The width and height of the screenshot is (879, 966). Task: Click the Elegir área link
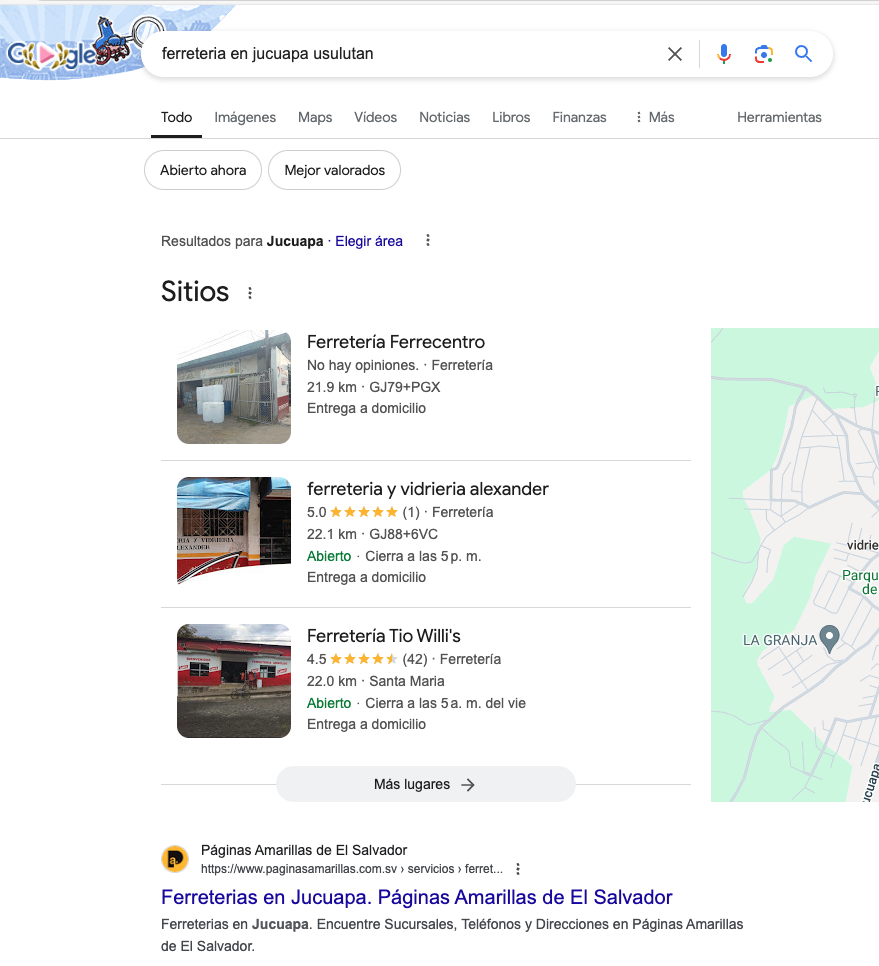[x=368, y=242]
